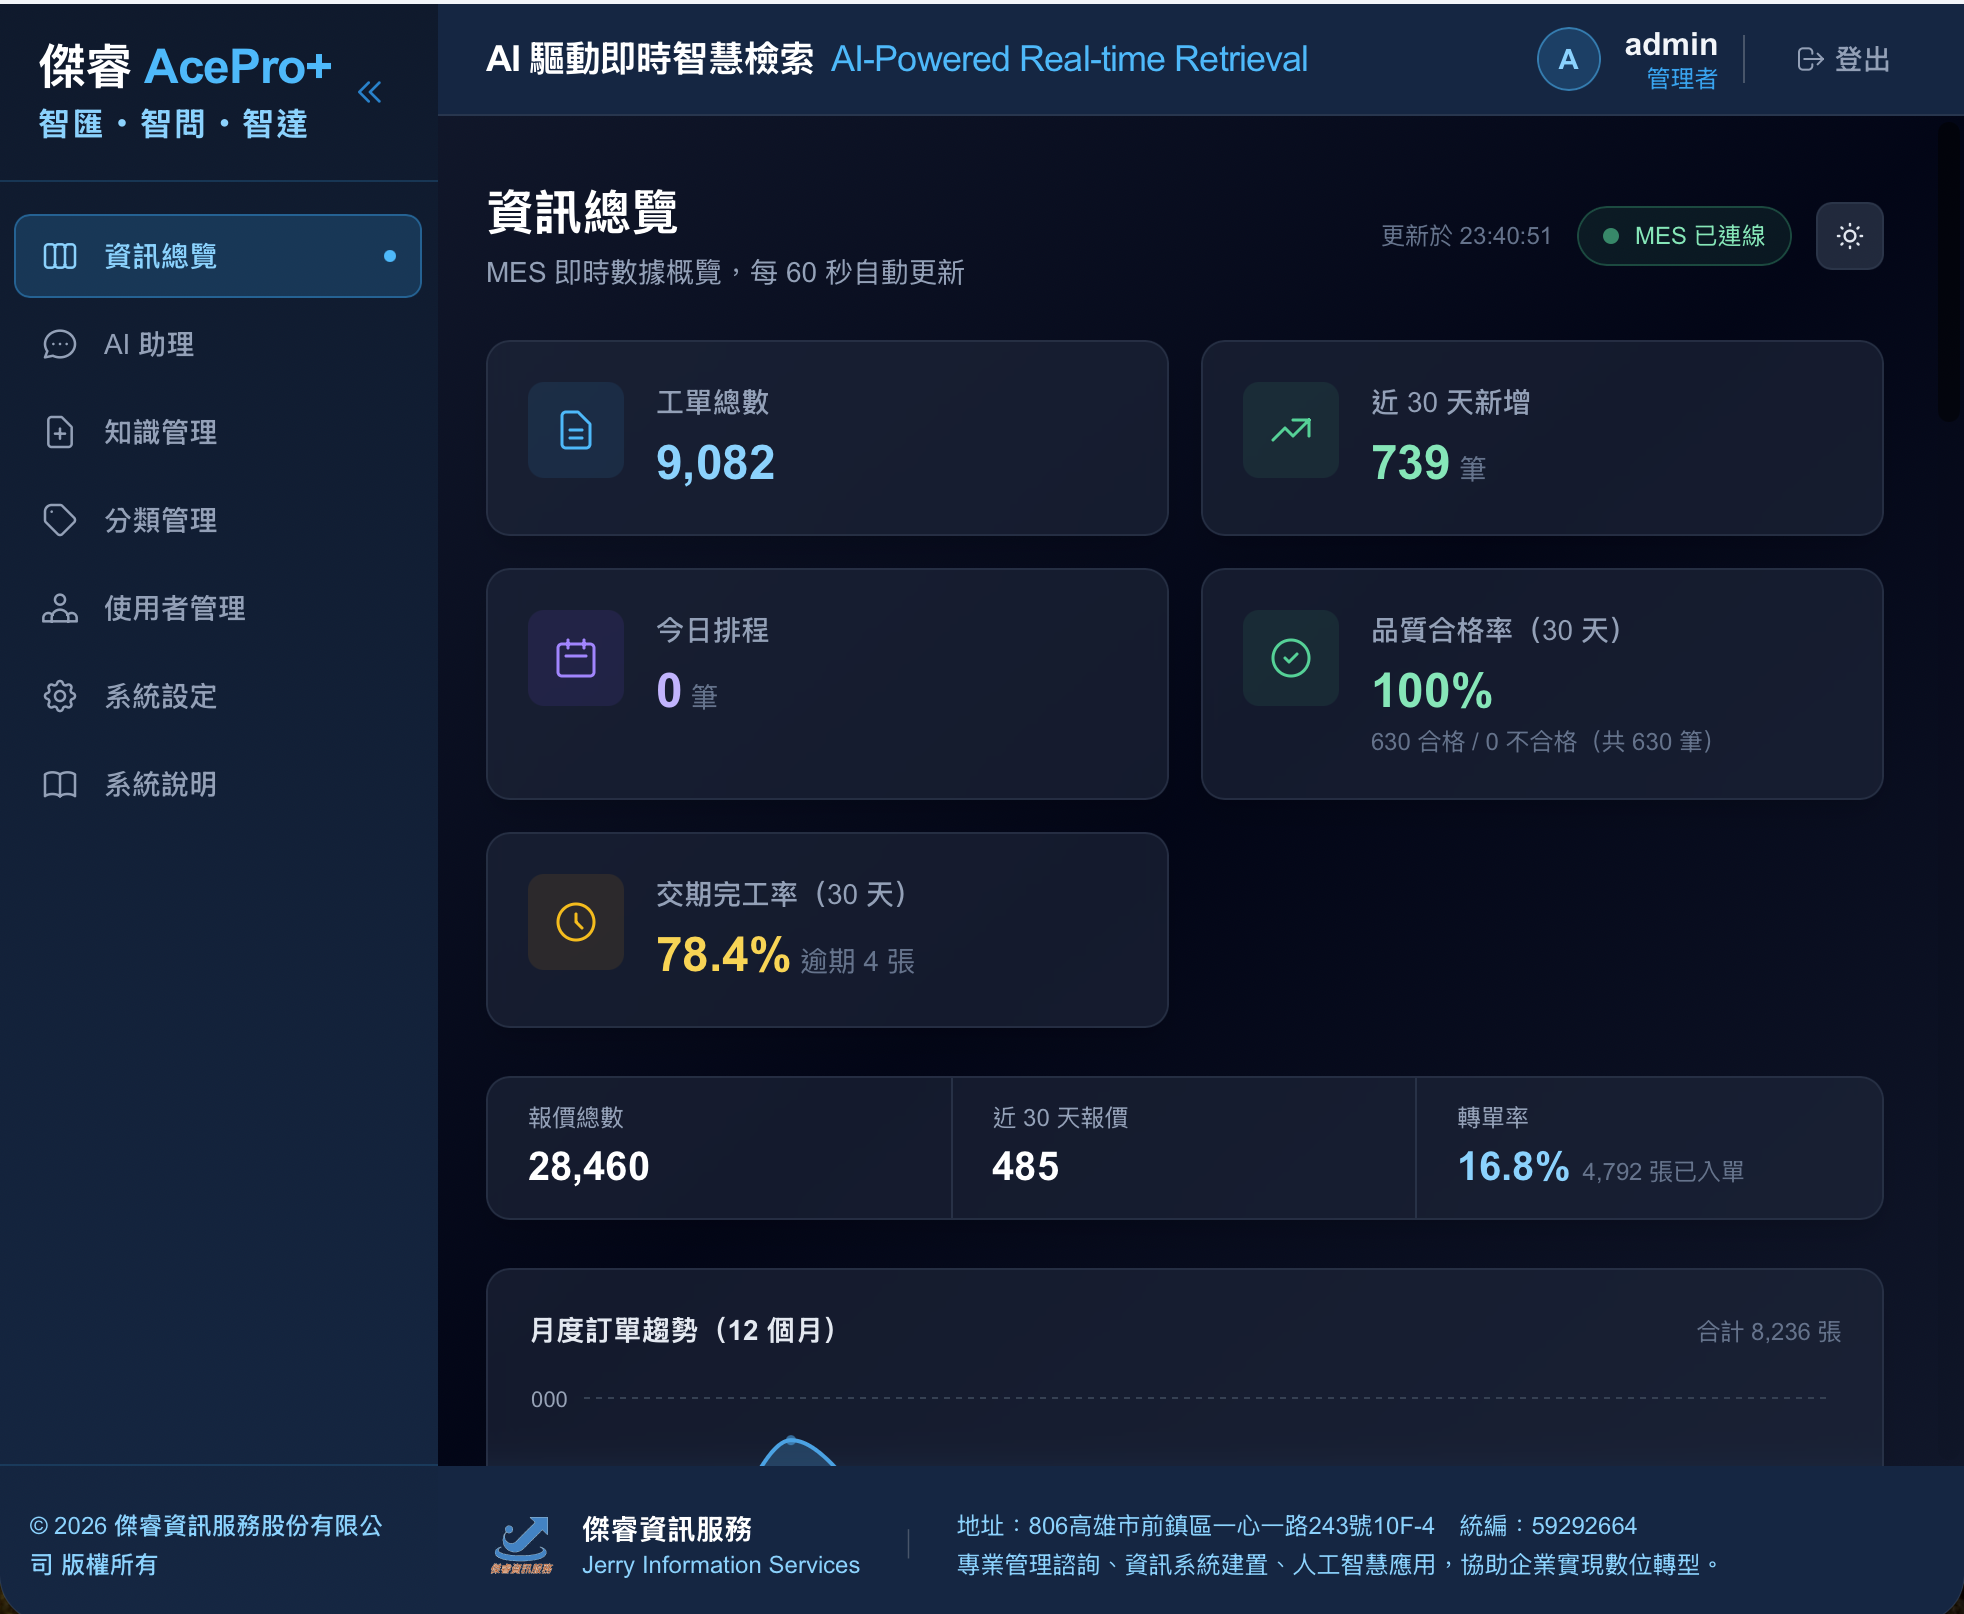
Task: Click the 630 合格 / 0 不合格 detail text
Action: point(1543,741)
